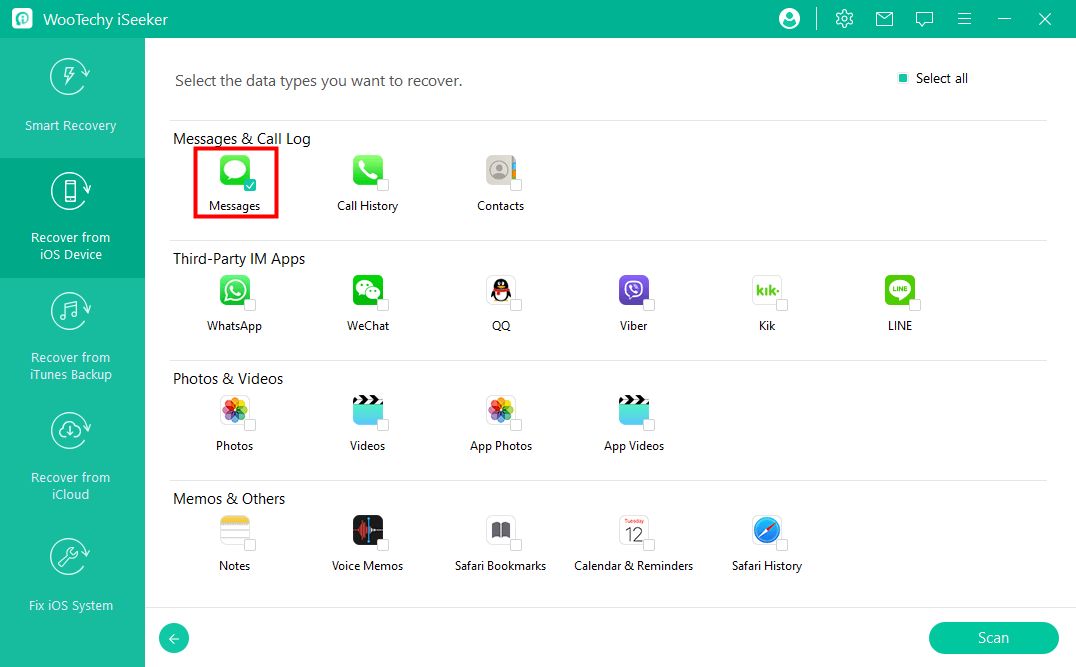Image resolution: width=1076 pixels, height=667 pixels.
Task: Tick the Notes checkbox
Action: [x=250, y=545]
